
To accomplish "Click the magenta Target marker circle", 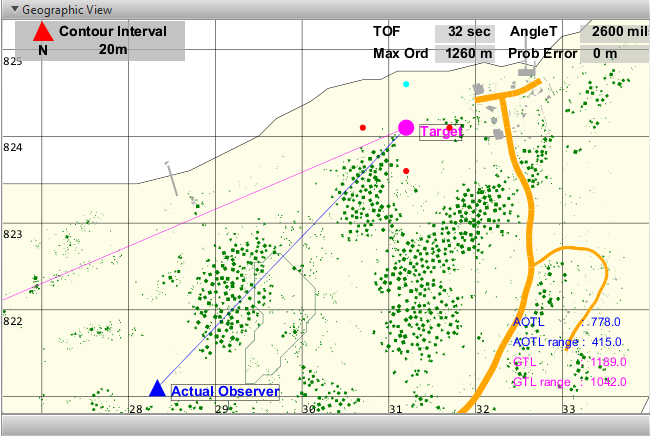I will click(406, 128).
